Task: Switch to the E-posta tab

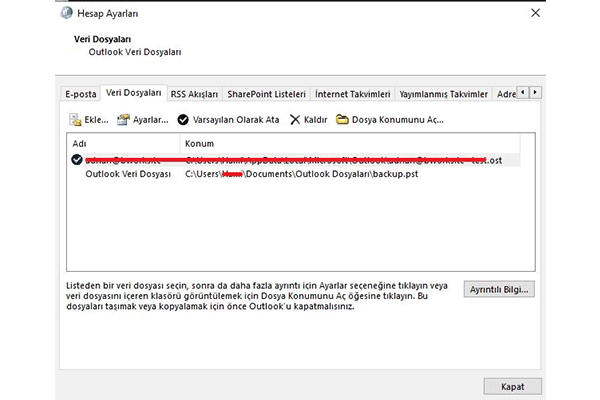Action: [x=81, y=94]
